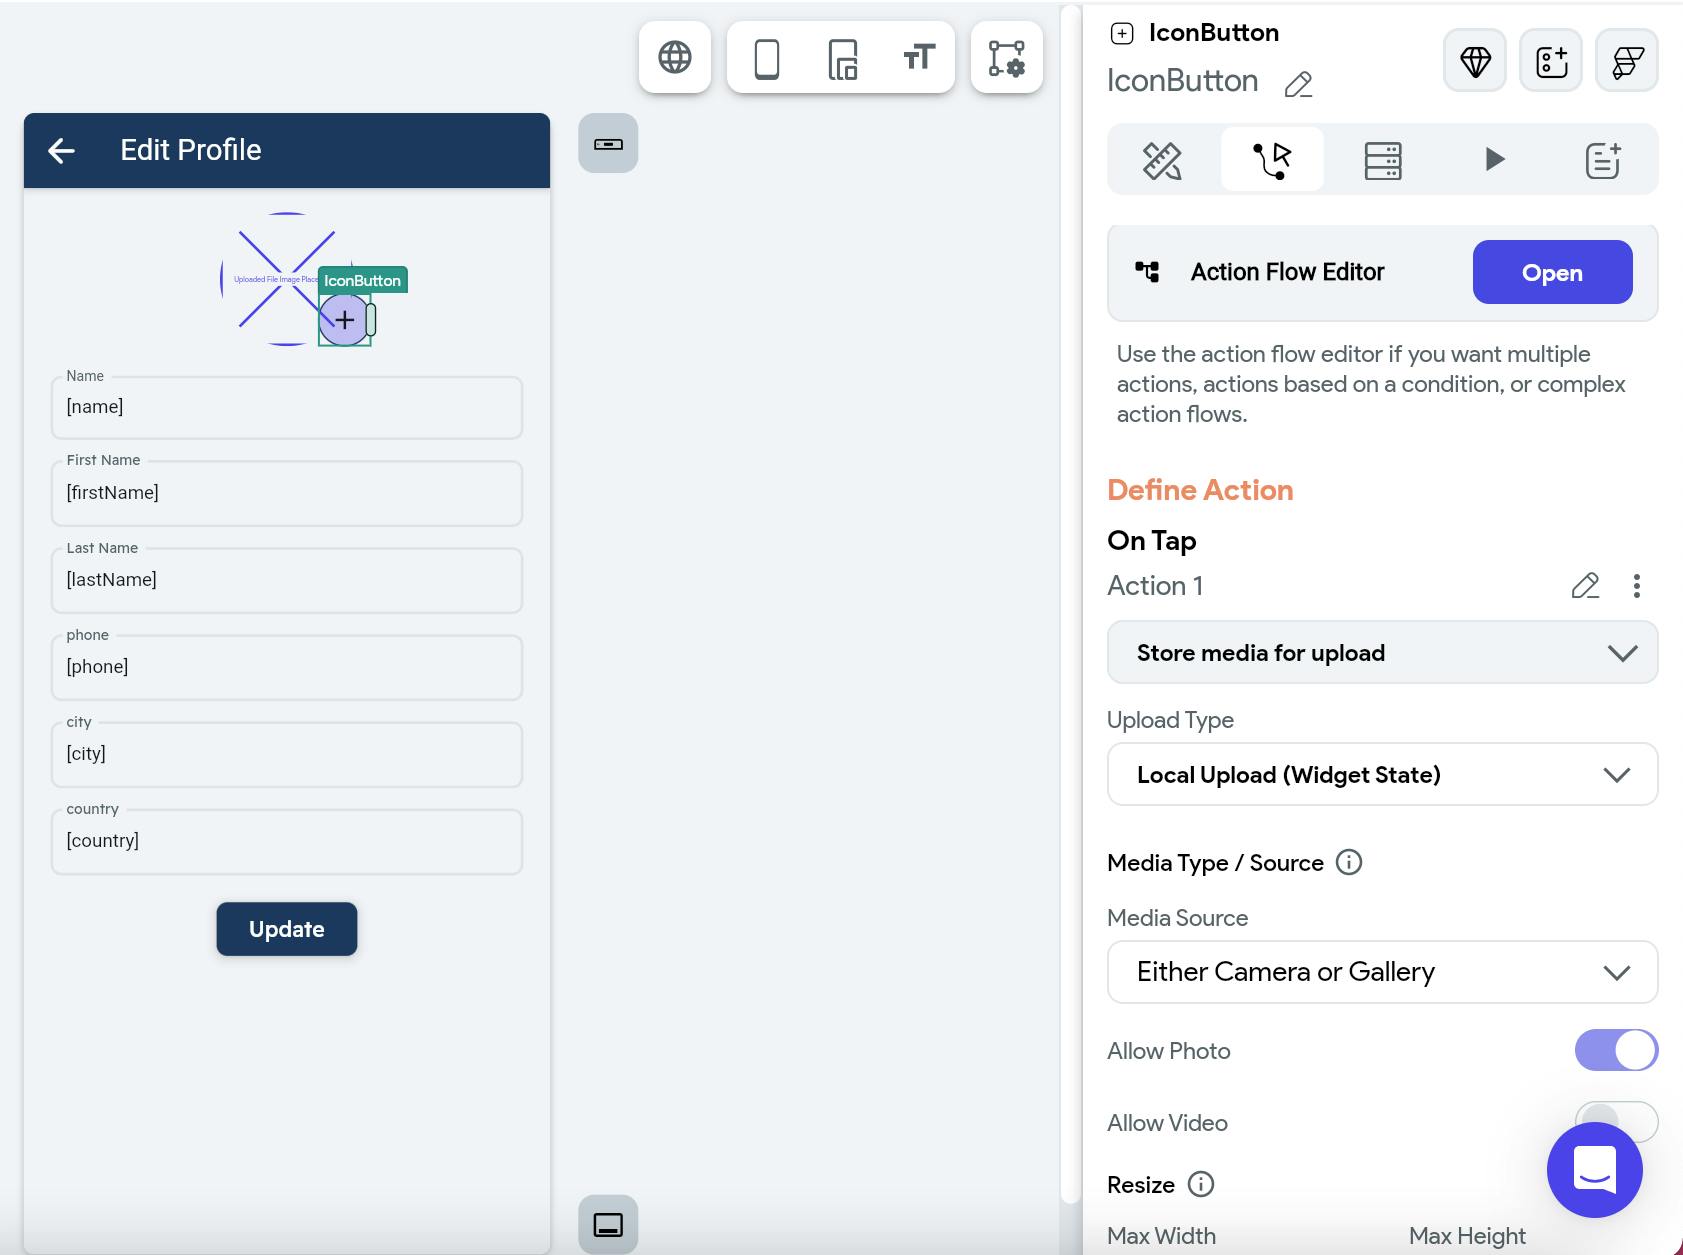Open the Documentation notes tab

pyautogui.click(x=1603, y=160)
